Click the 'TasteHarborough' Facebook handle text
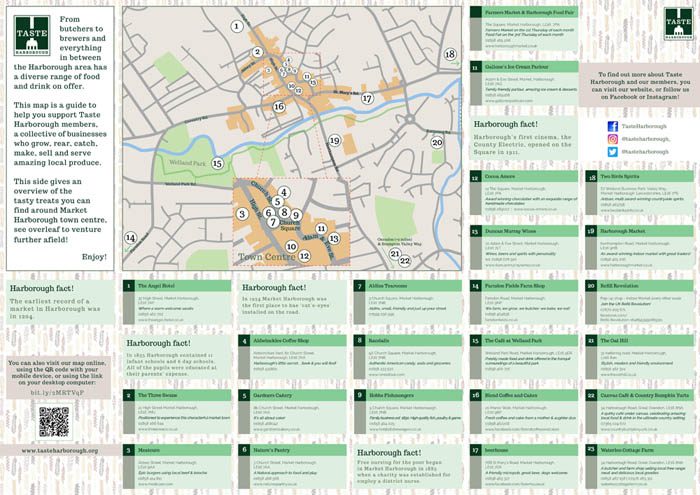The width and height of the screenshot is (700, 495). [x=644, y=126]
